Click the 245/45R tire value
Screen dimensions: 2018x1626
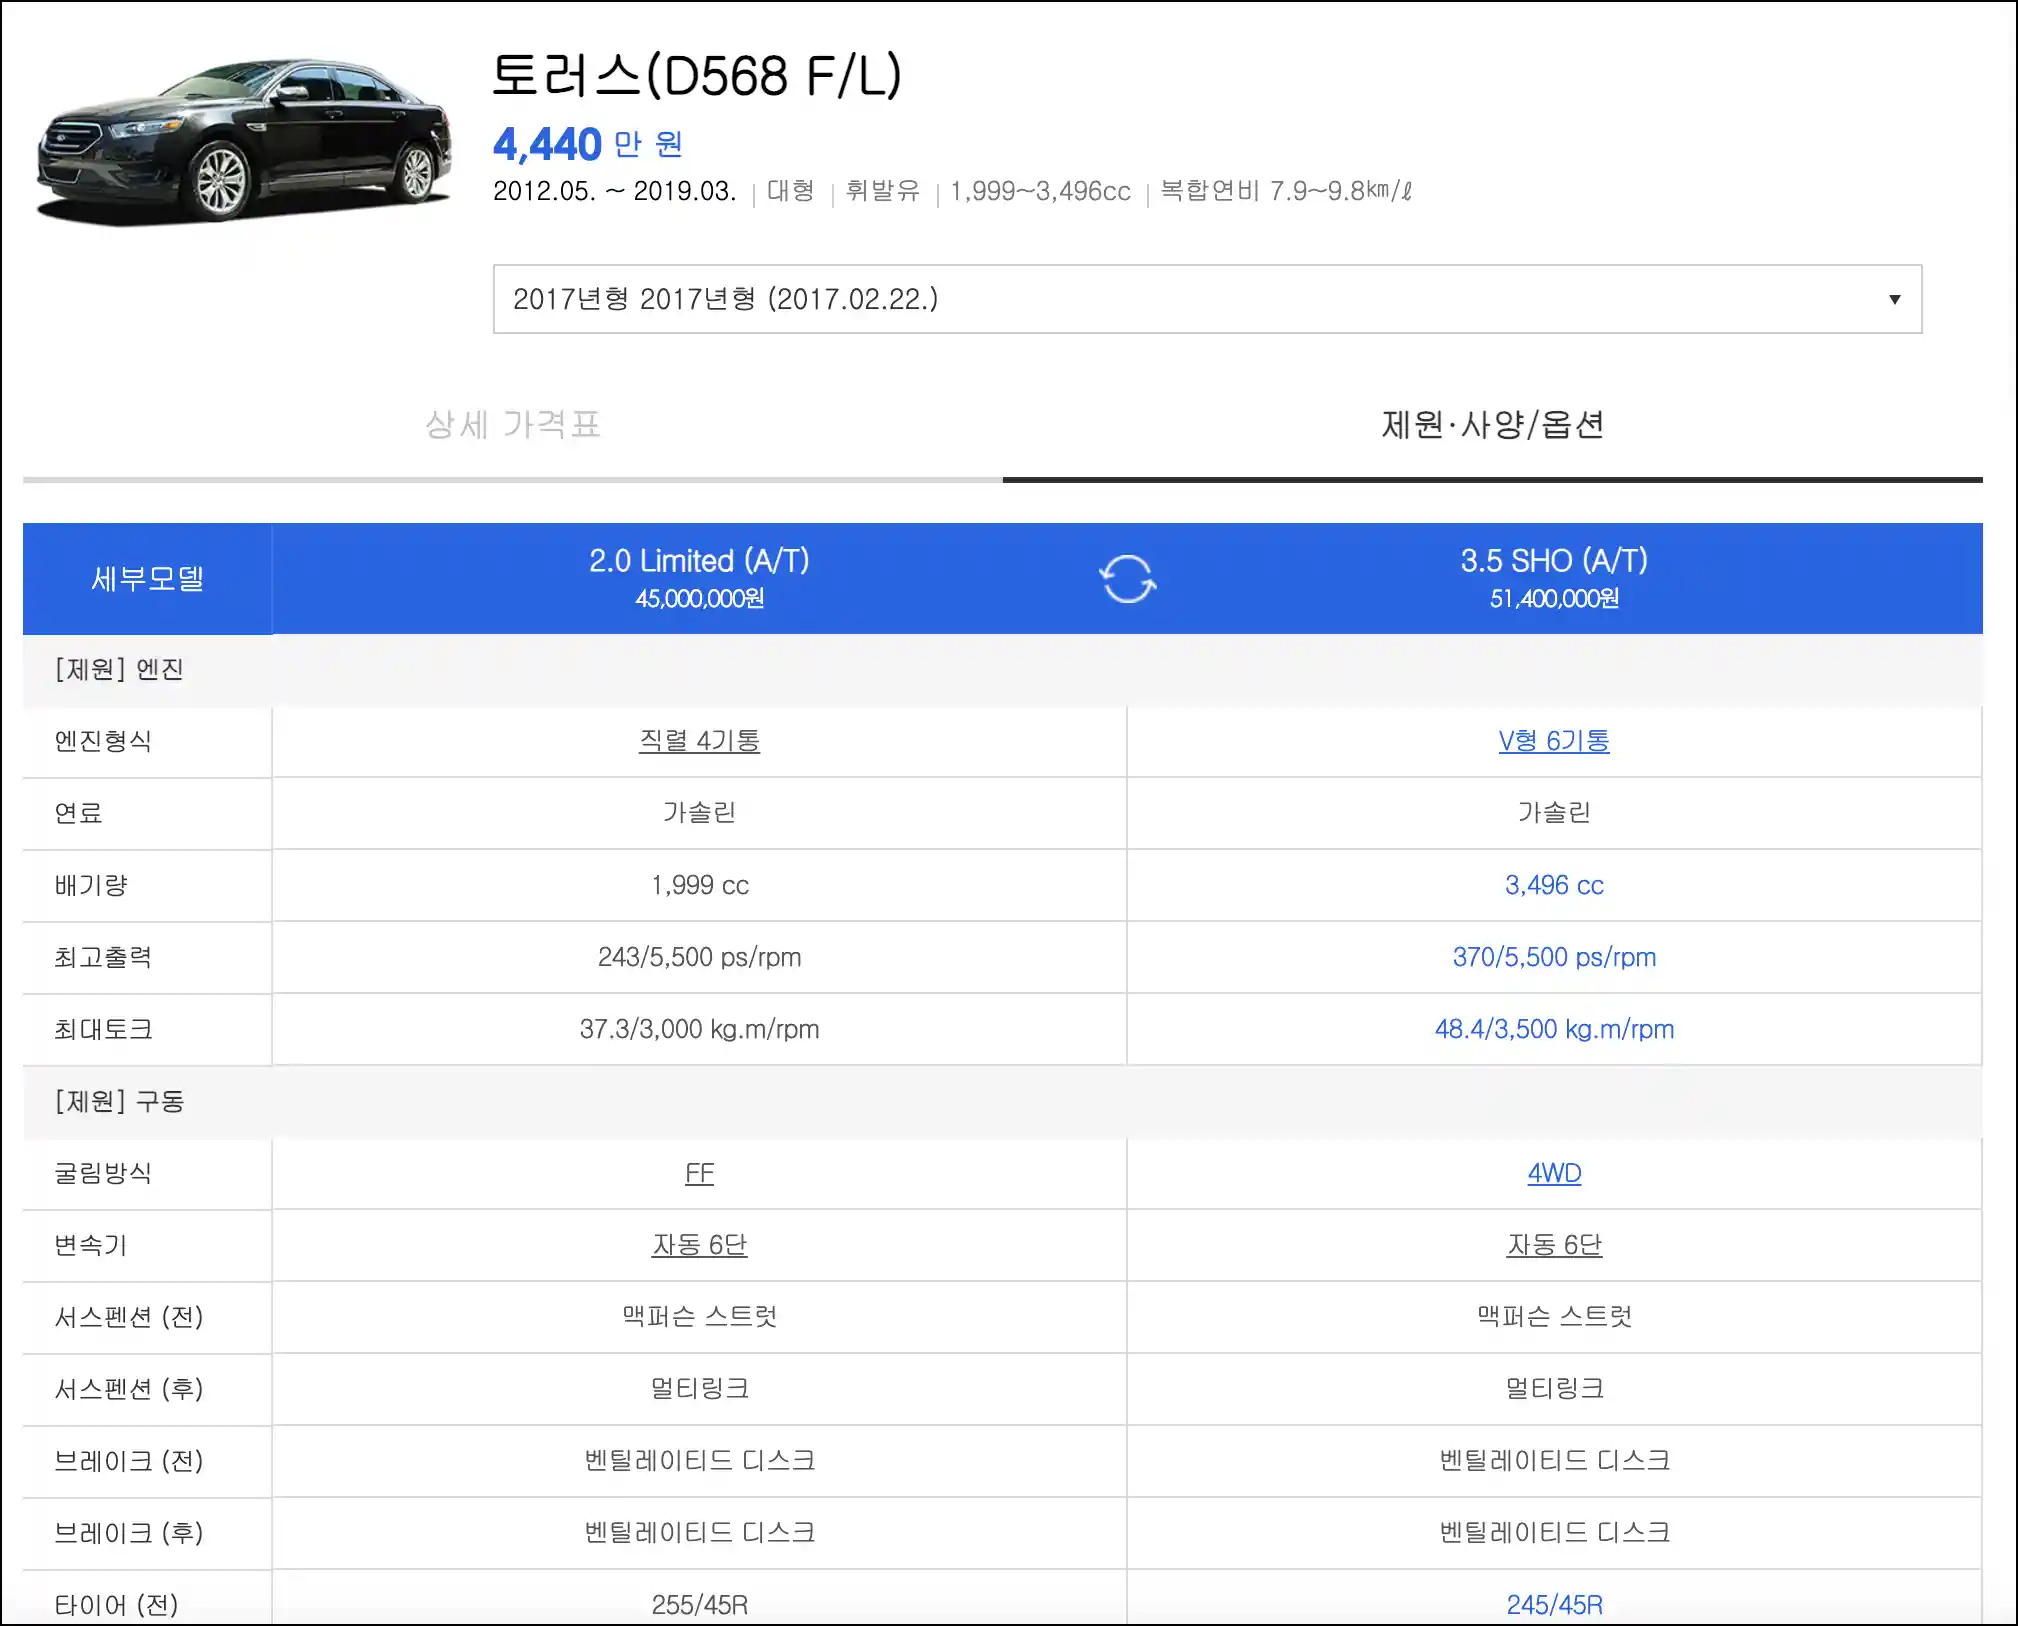(1554, 1605)
